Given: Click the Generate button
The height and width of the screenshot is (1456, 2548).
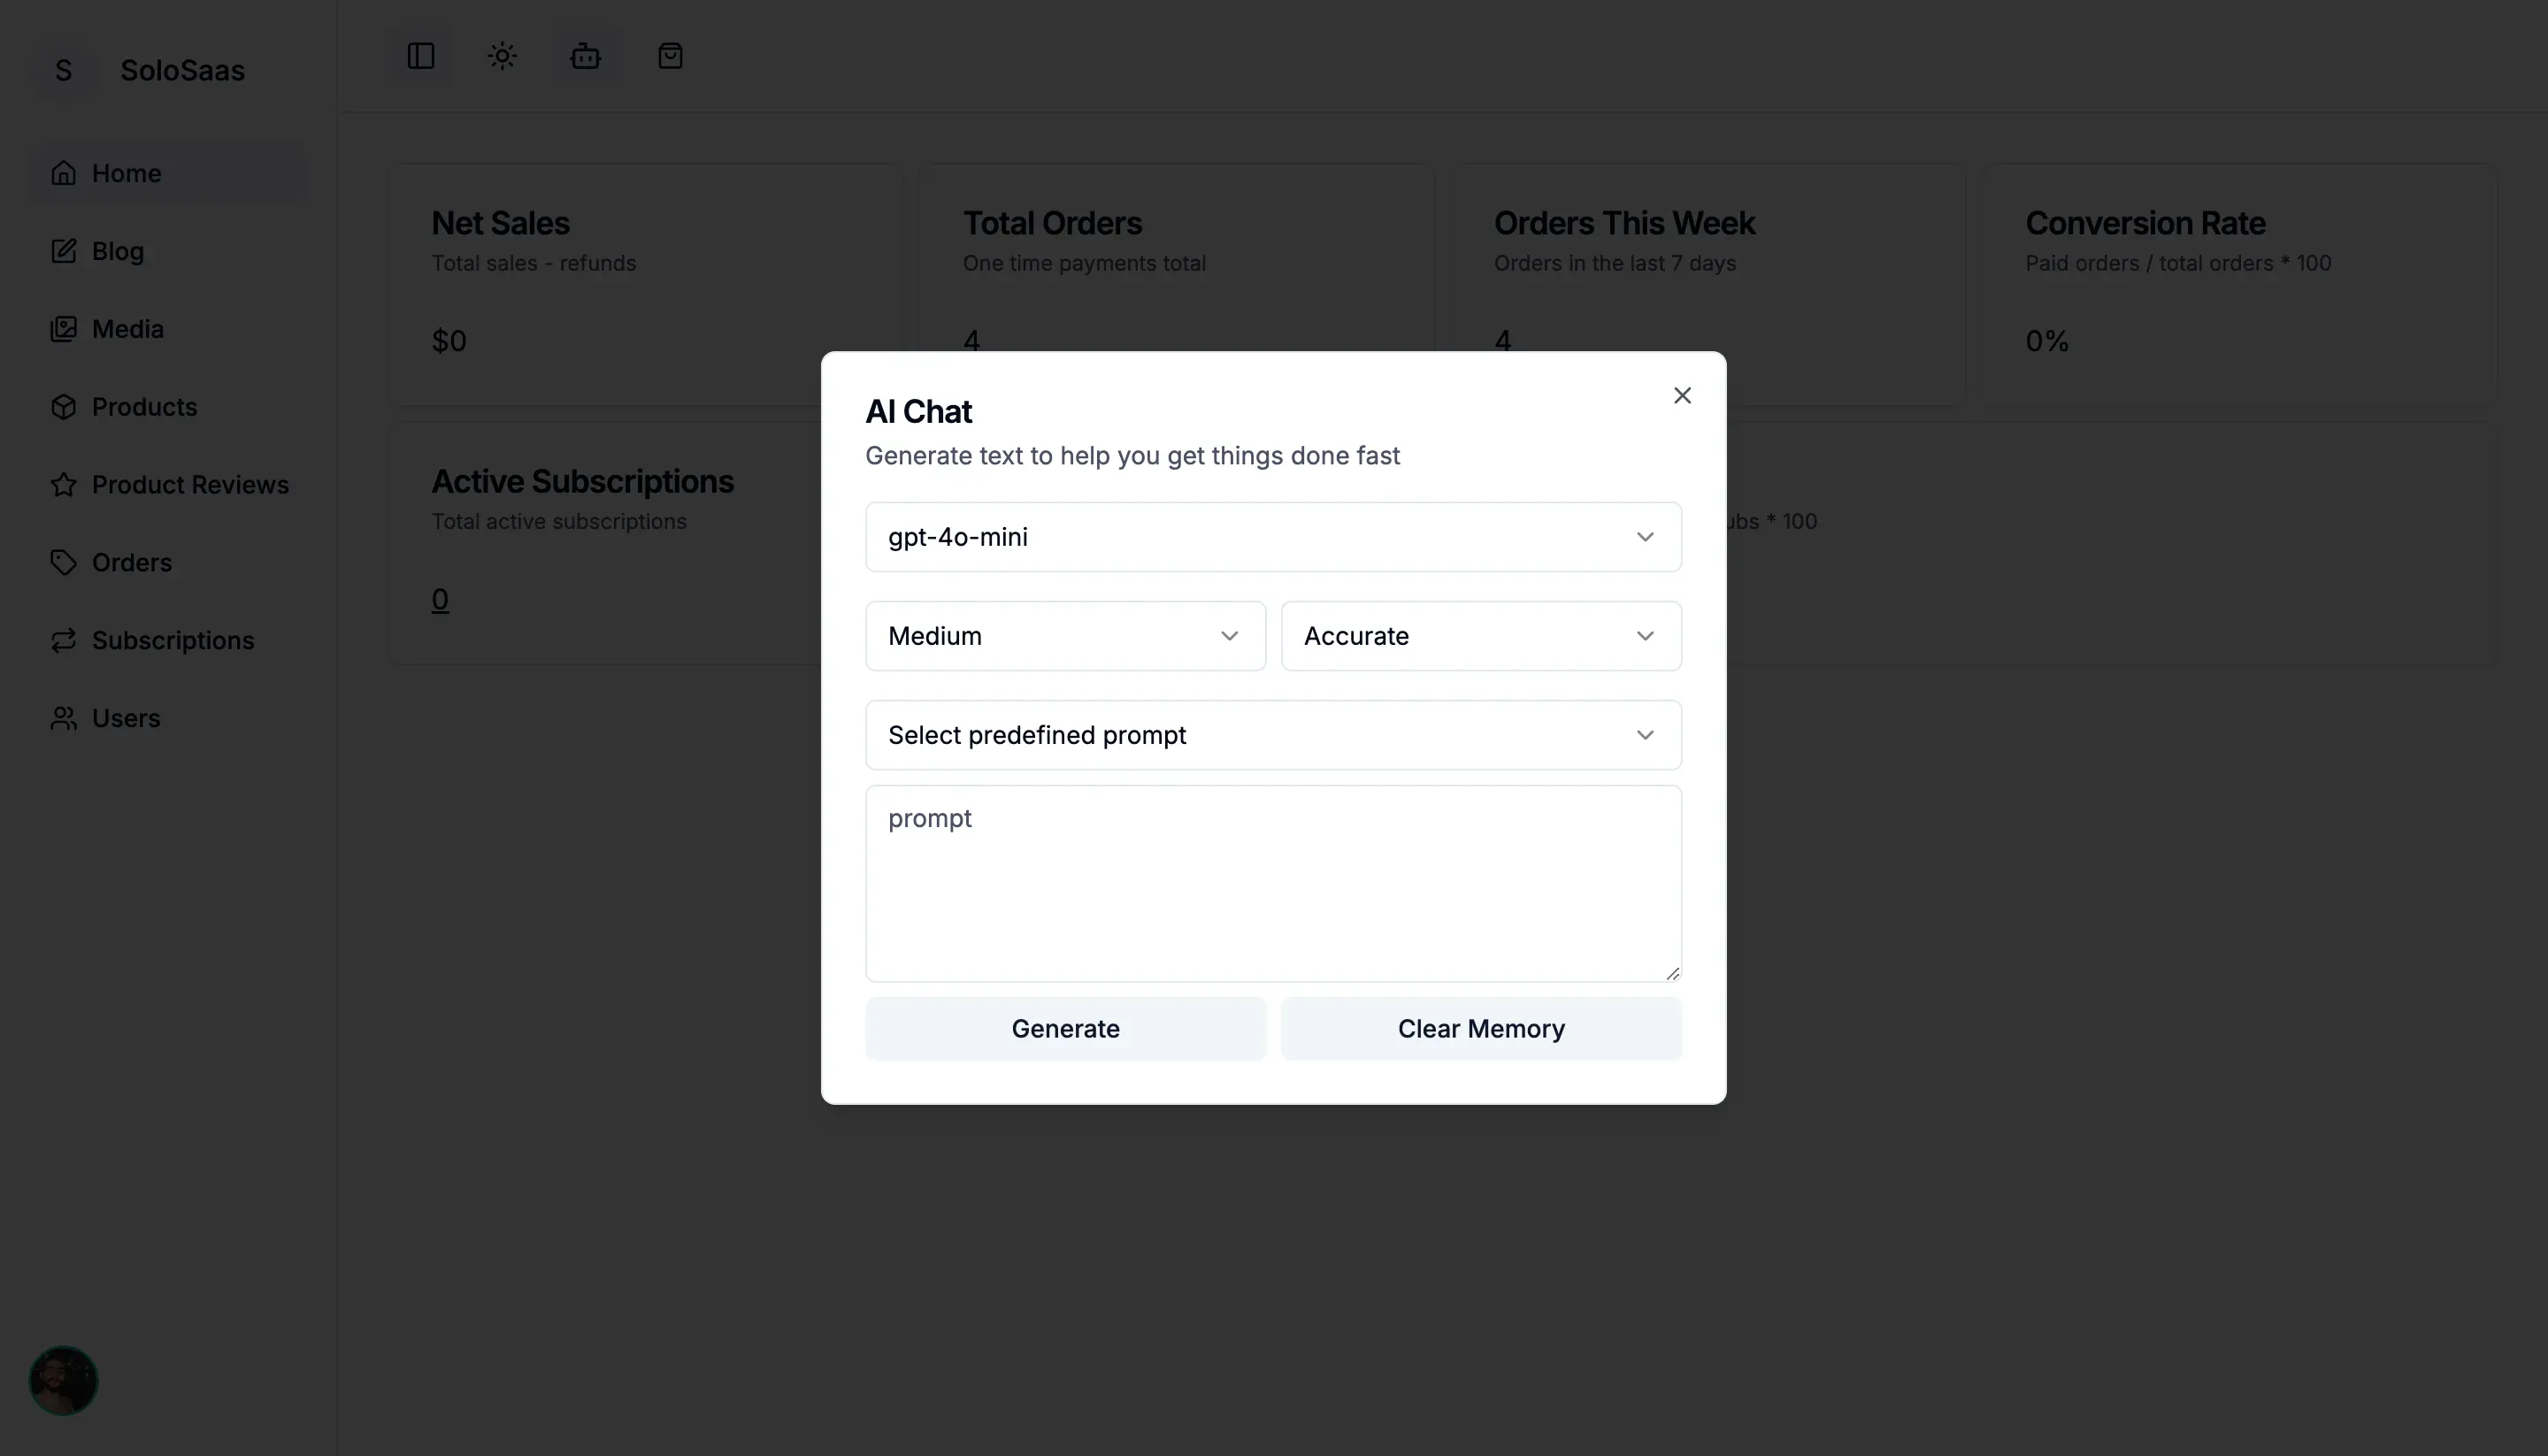Looking at the screenshot, I should click(1065, 1029).
